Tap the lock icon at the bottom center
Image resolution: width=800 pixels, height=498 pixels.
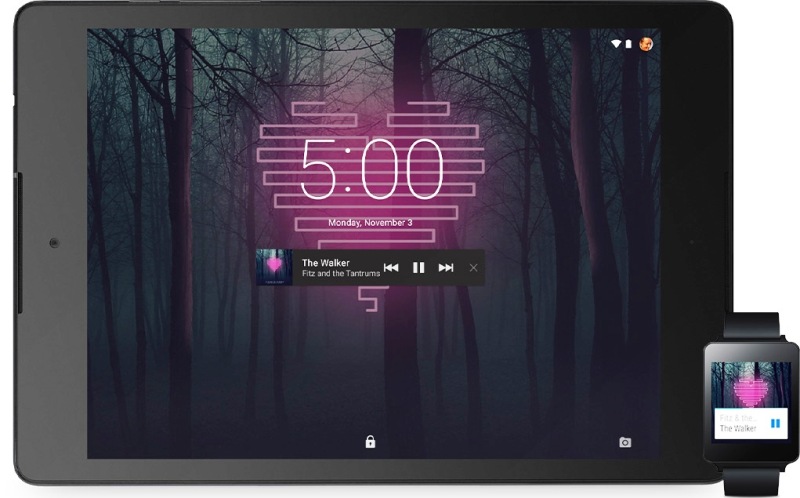[370, 441]
